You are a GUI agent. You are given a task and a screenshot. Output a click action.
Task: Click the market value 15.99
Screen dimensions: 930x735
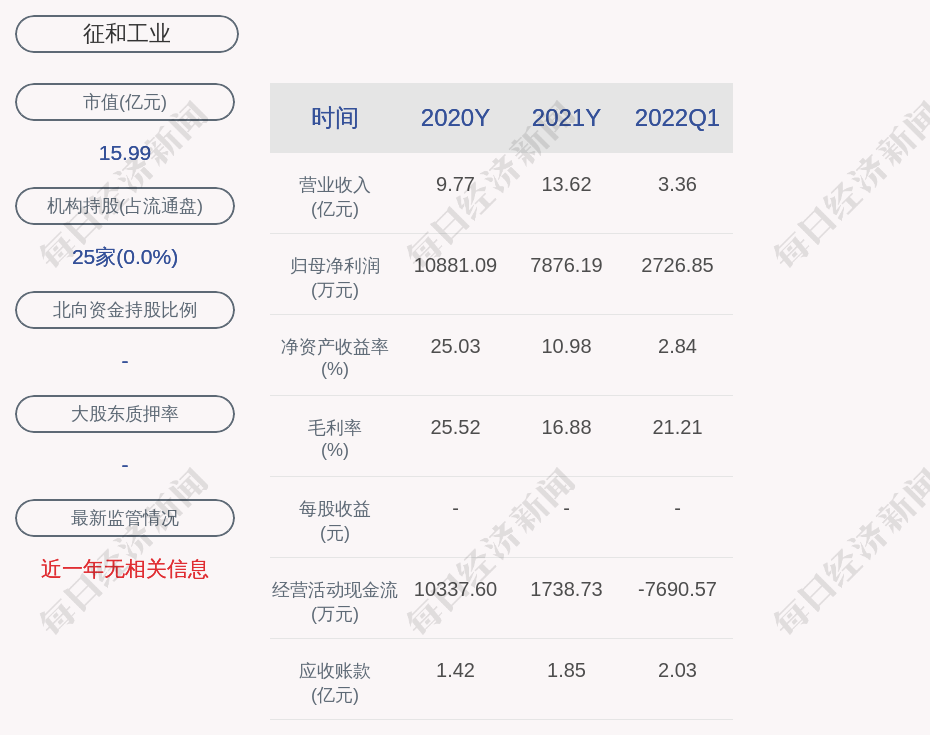coord(125,153)
